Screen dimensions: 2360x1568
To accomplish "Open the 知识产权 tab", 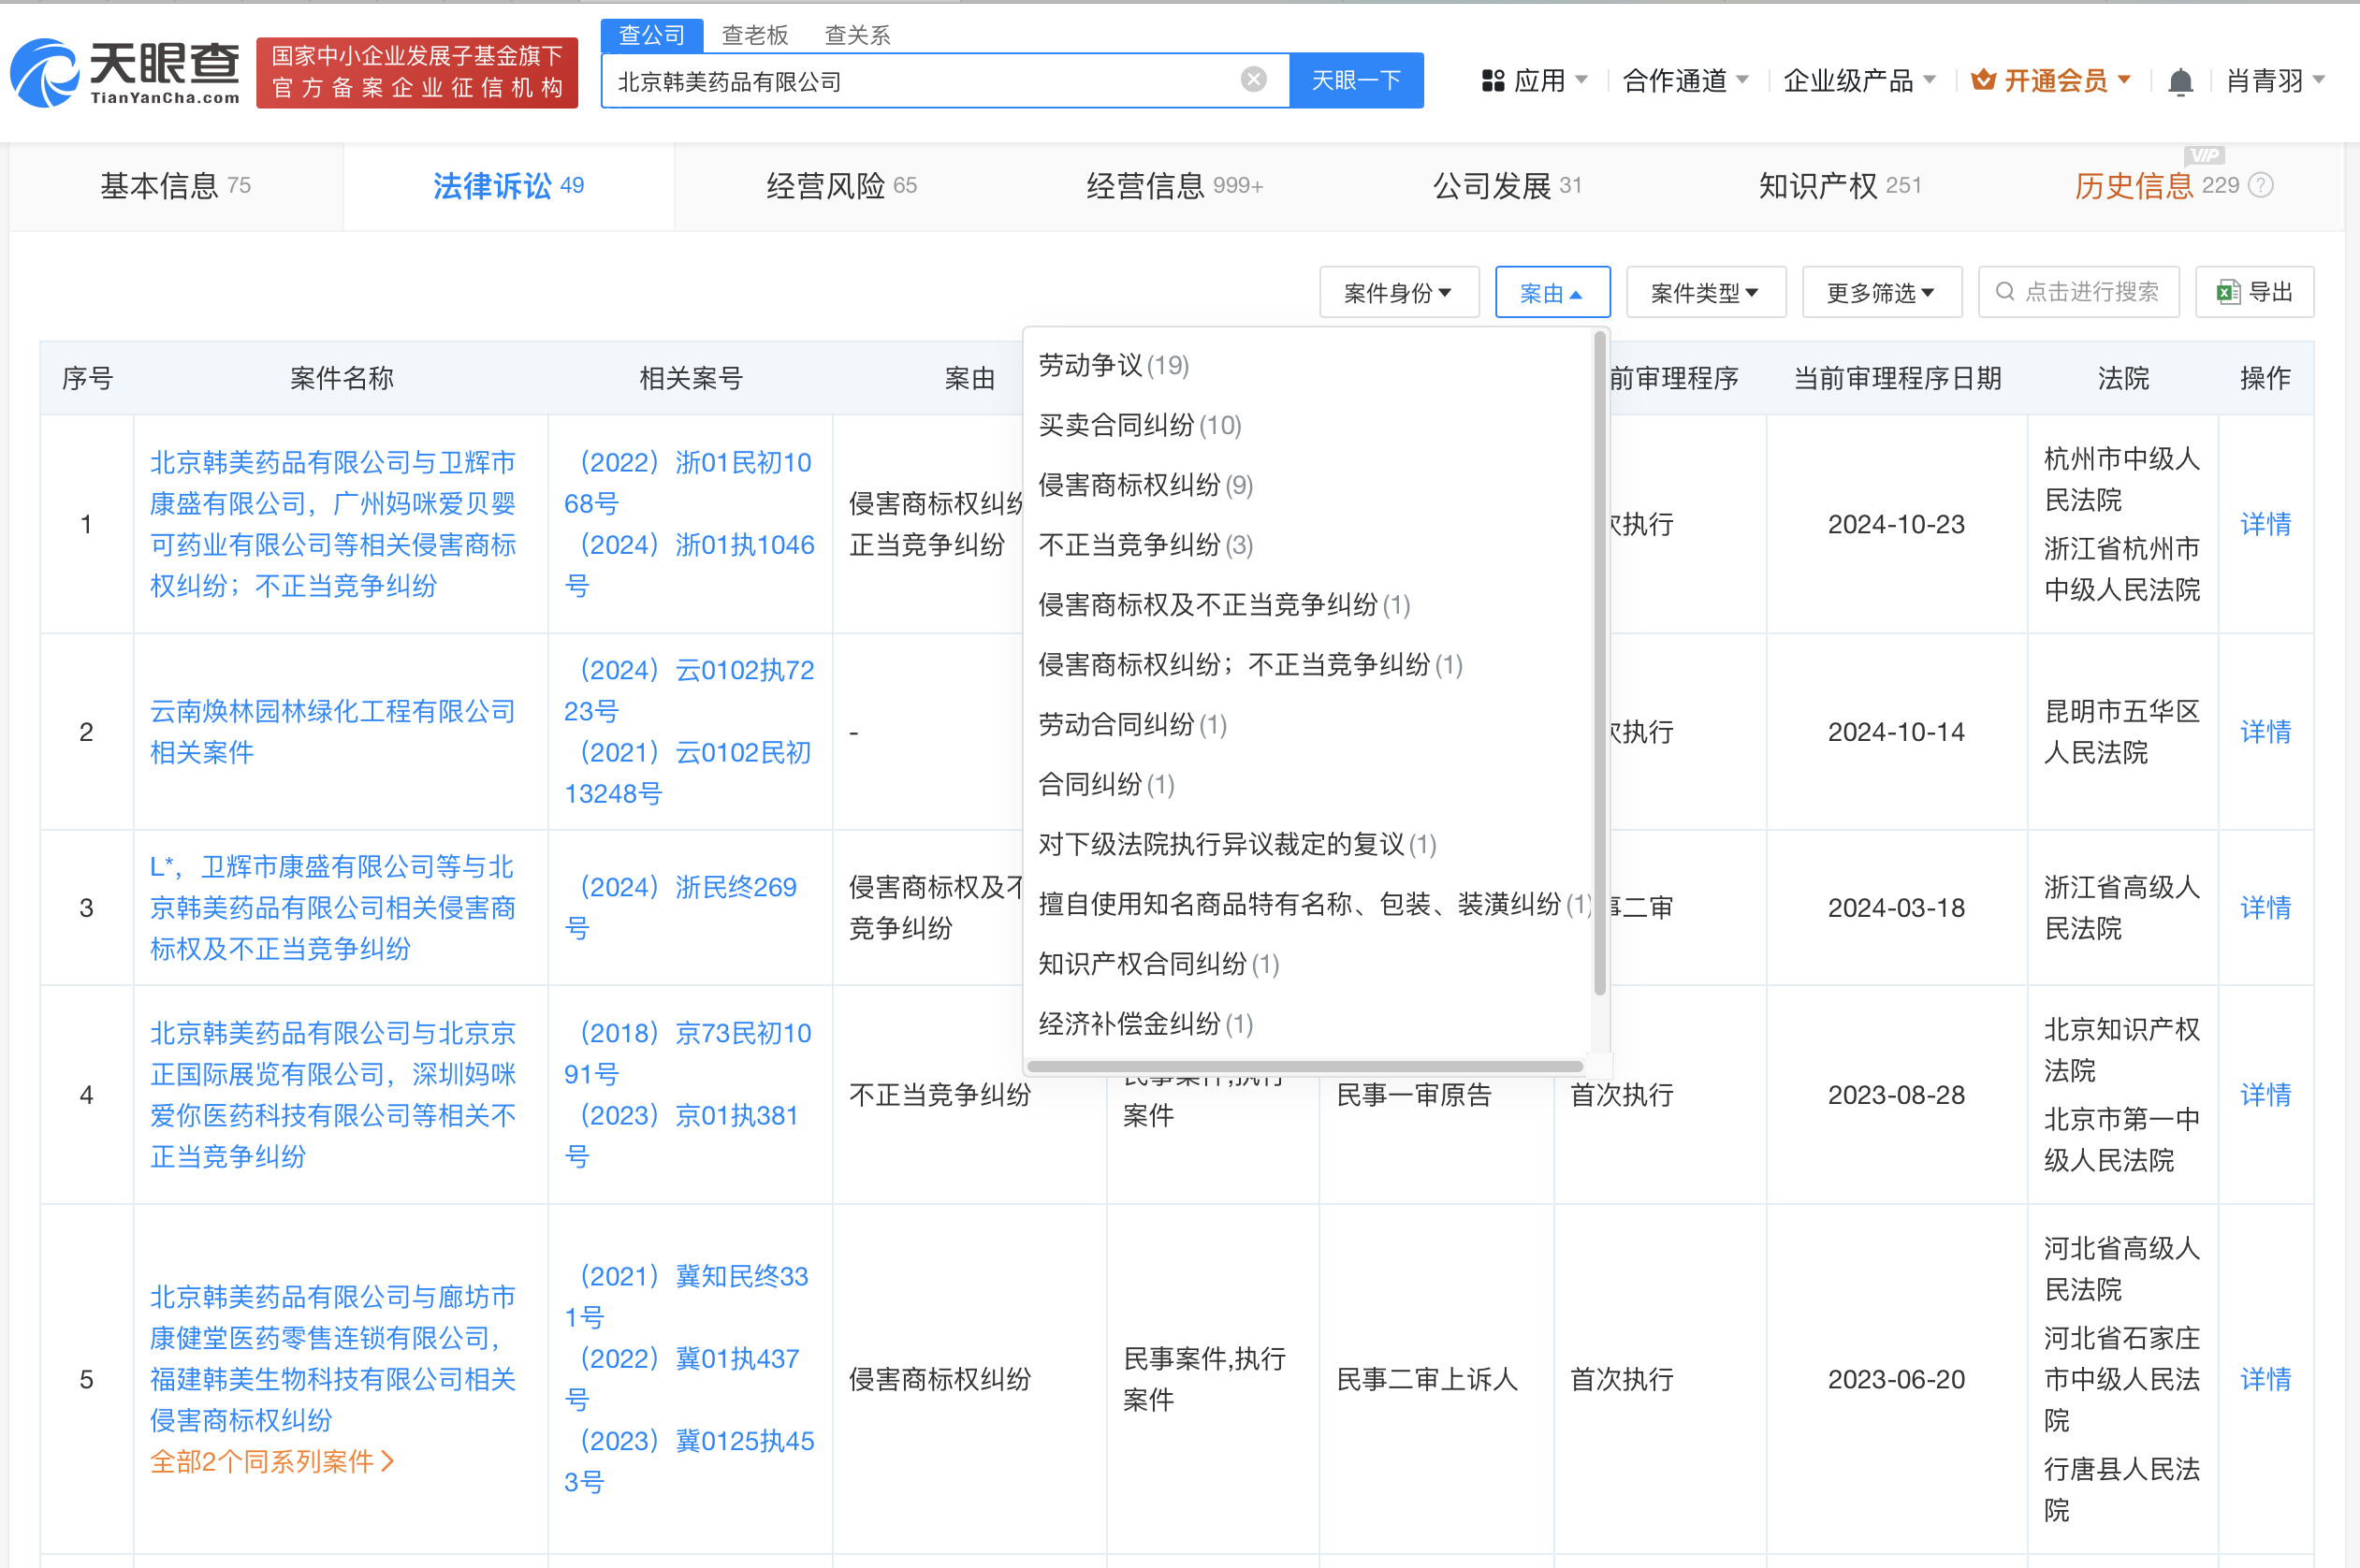I will click(x=1840, y=186).
